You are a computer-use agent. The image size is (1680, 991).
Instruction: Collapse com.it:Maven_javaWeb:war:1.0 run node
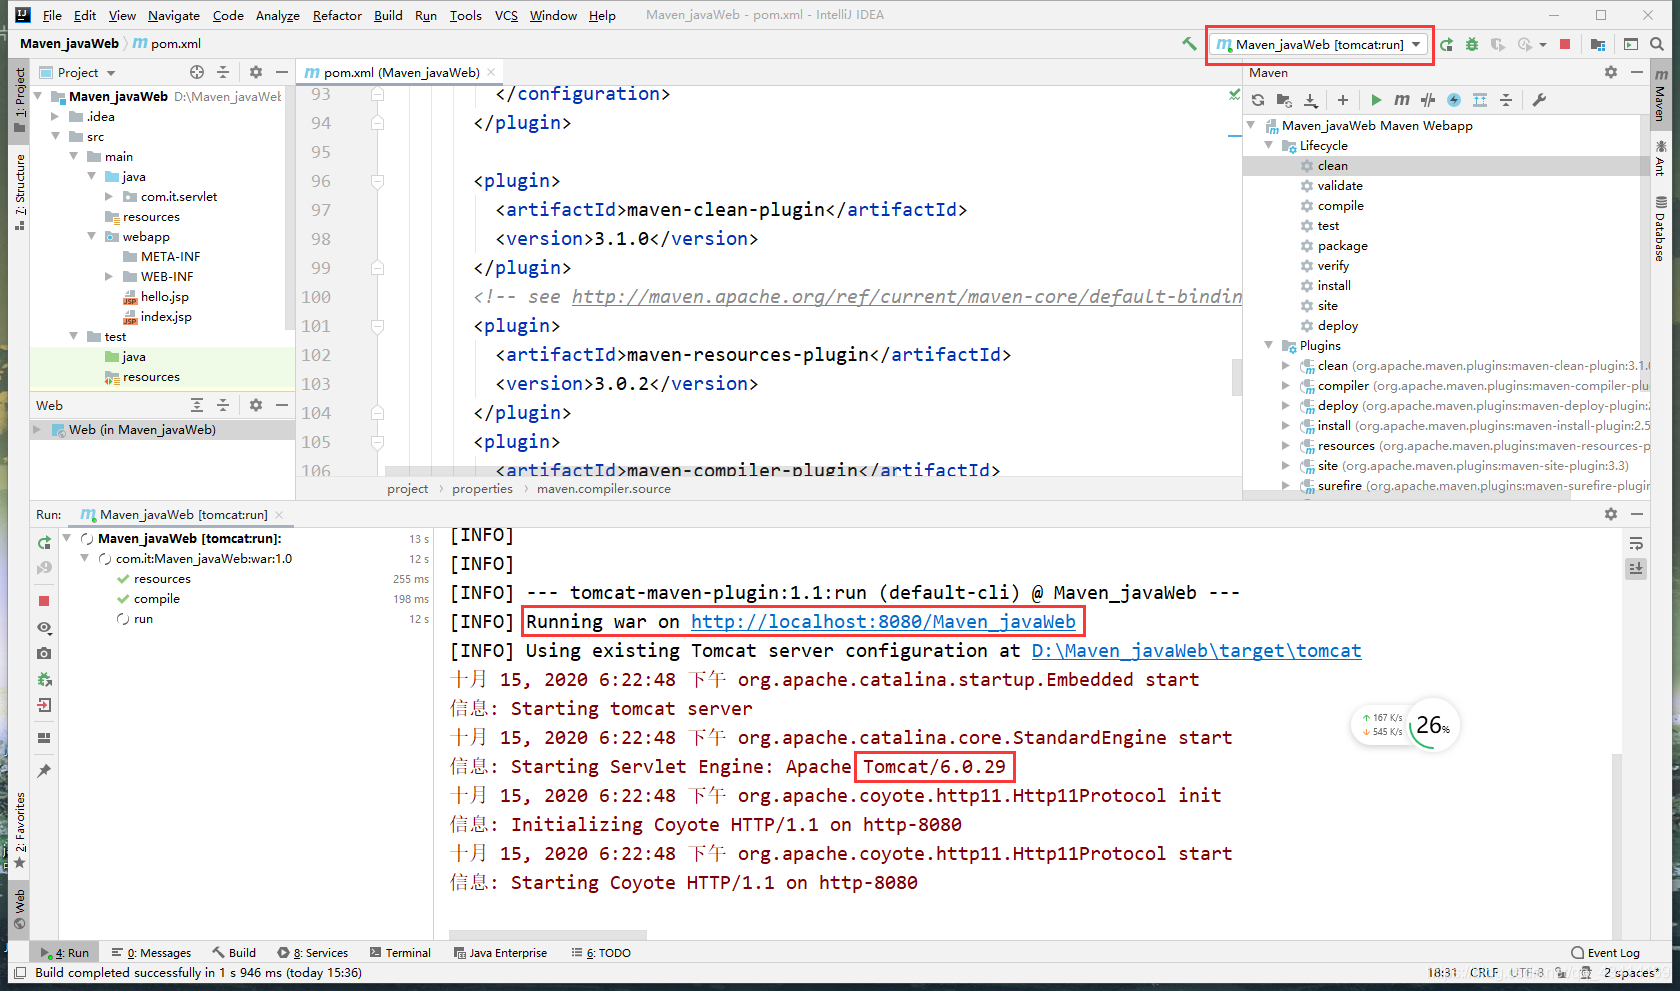85,558
